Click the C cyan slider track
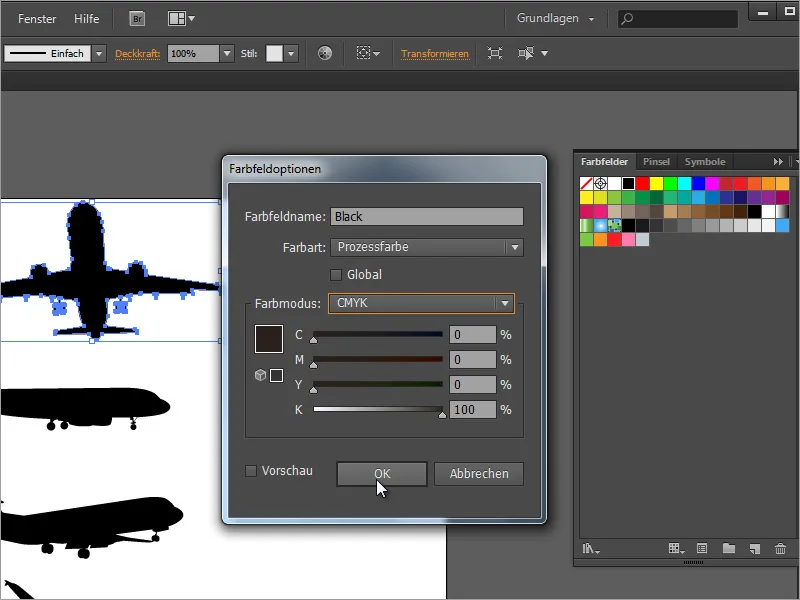The width and height of the screenshot is (800, 600). pyautogui.click(x=378, y=335)
